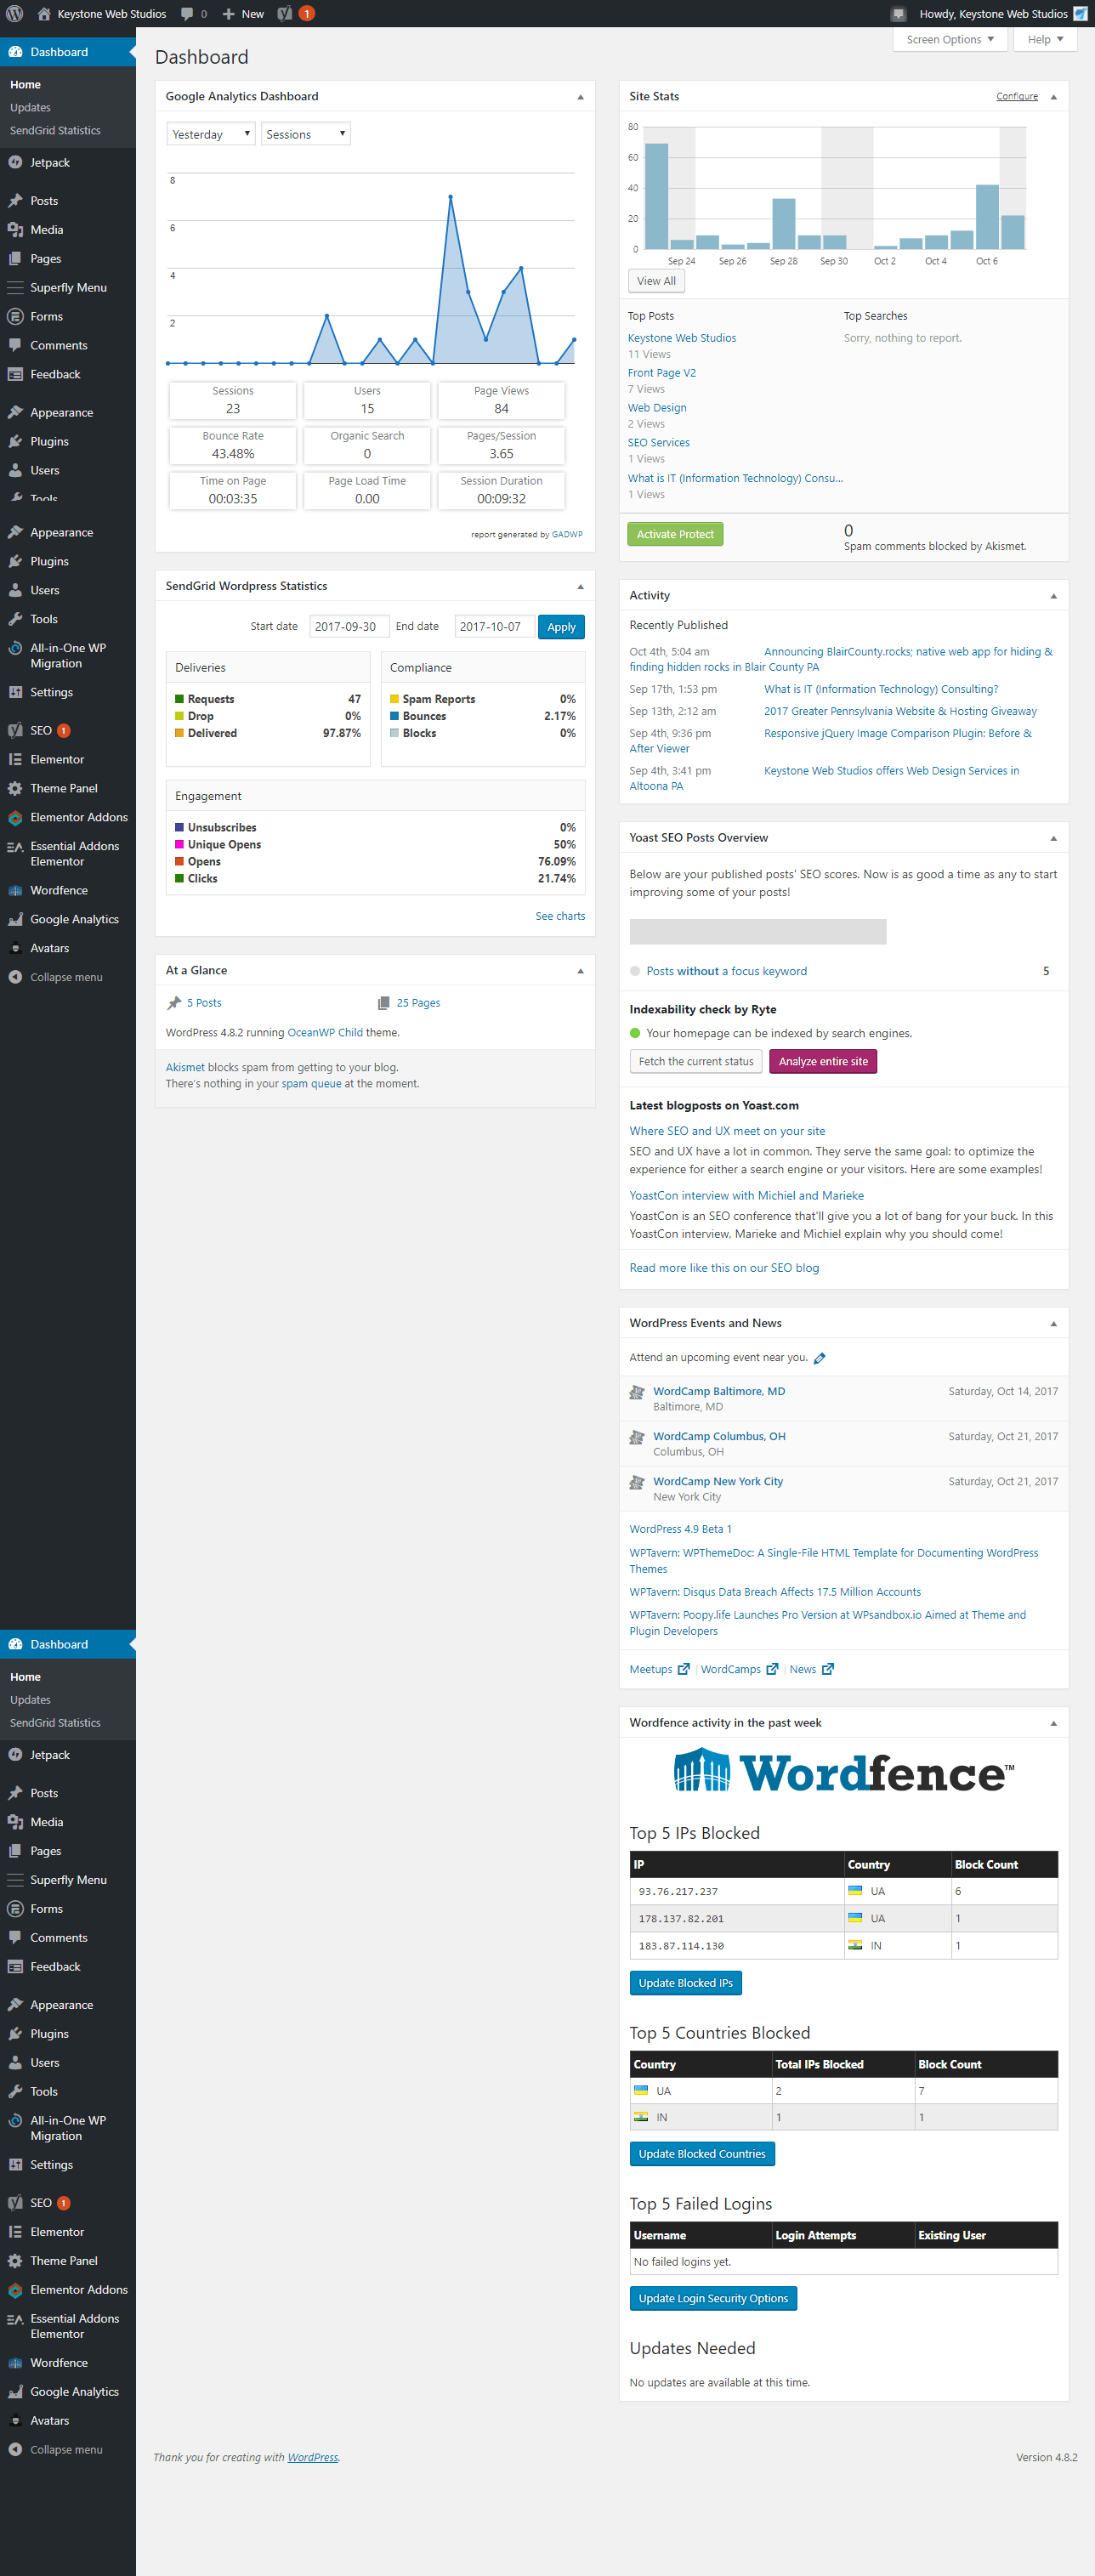Click the tallest Sep 23 bar in Site Stats
The width and height of the screenshot is (1095, 2576).
tap(656, 196)
